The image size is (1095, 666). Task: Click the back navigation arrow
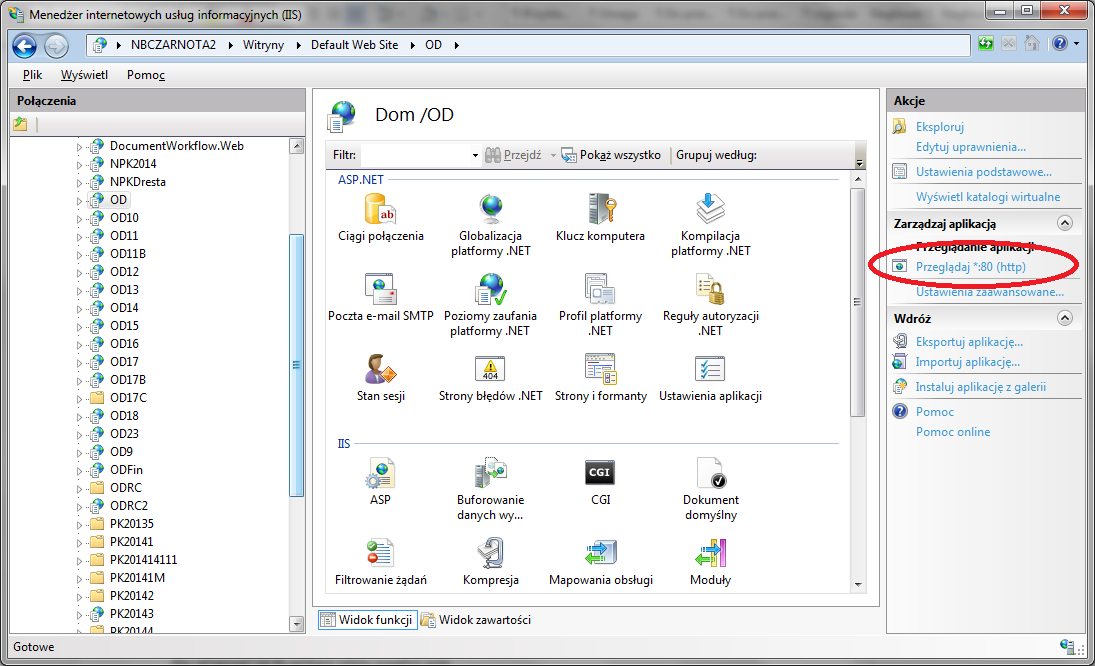click(x=24, y=46)
